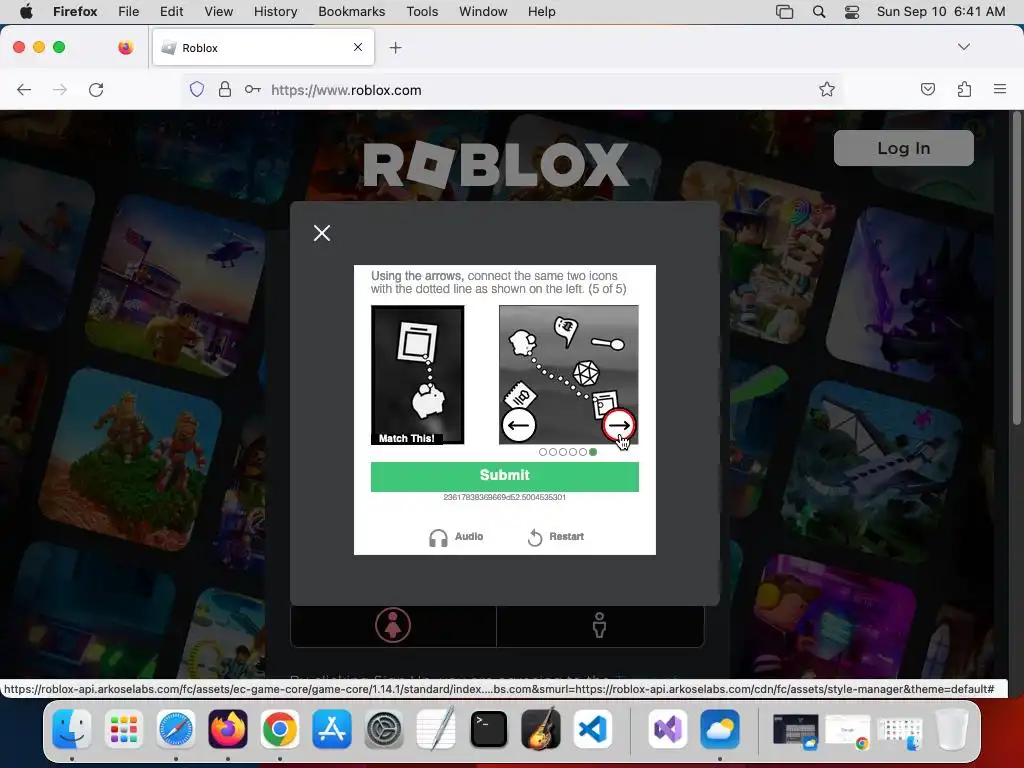Go back to the previous page
Screen dimensions: 1024x768
coord(24,89)
